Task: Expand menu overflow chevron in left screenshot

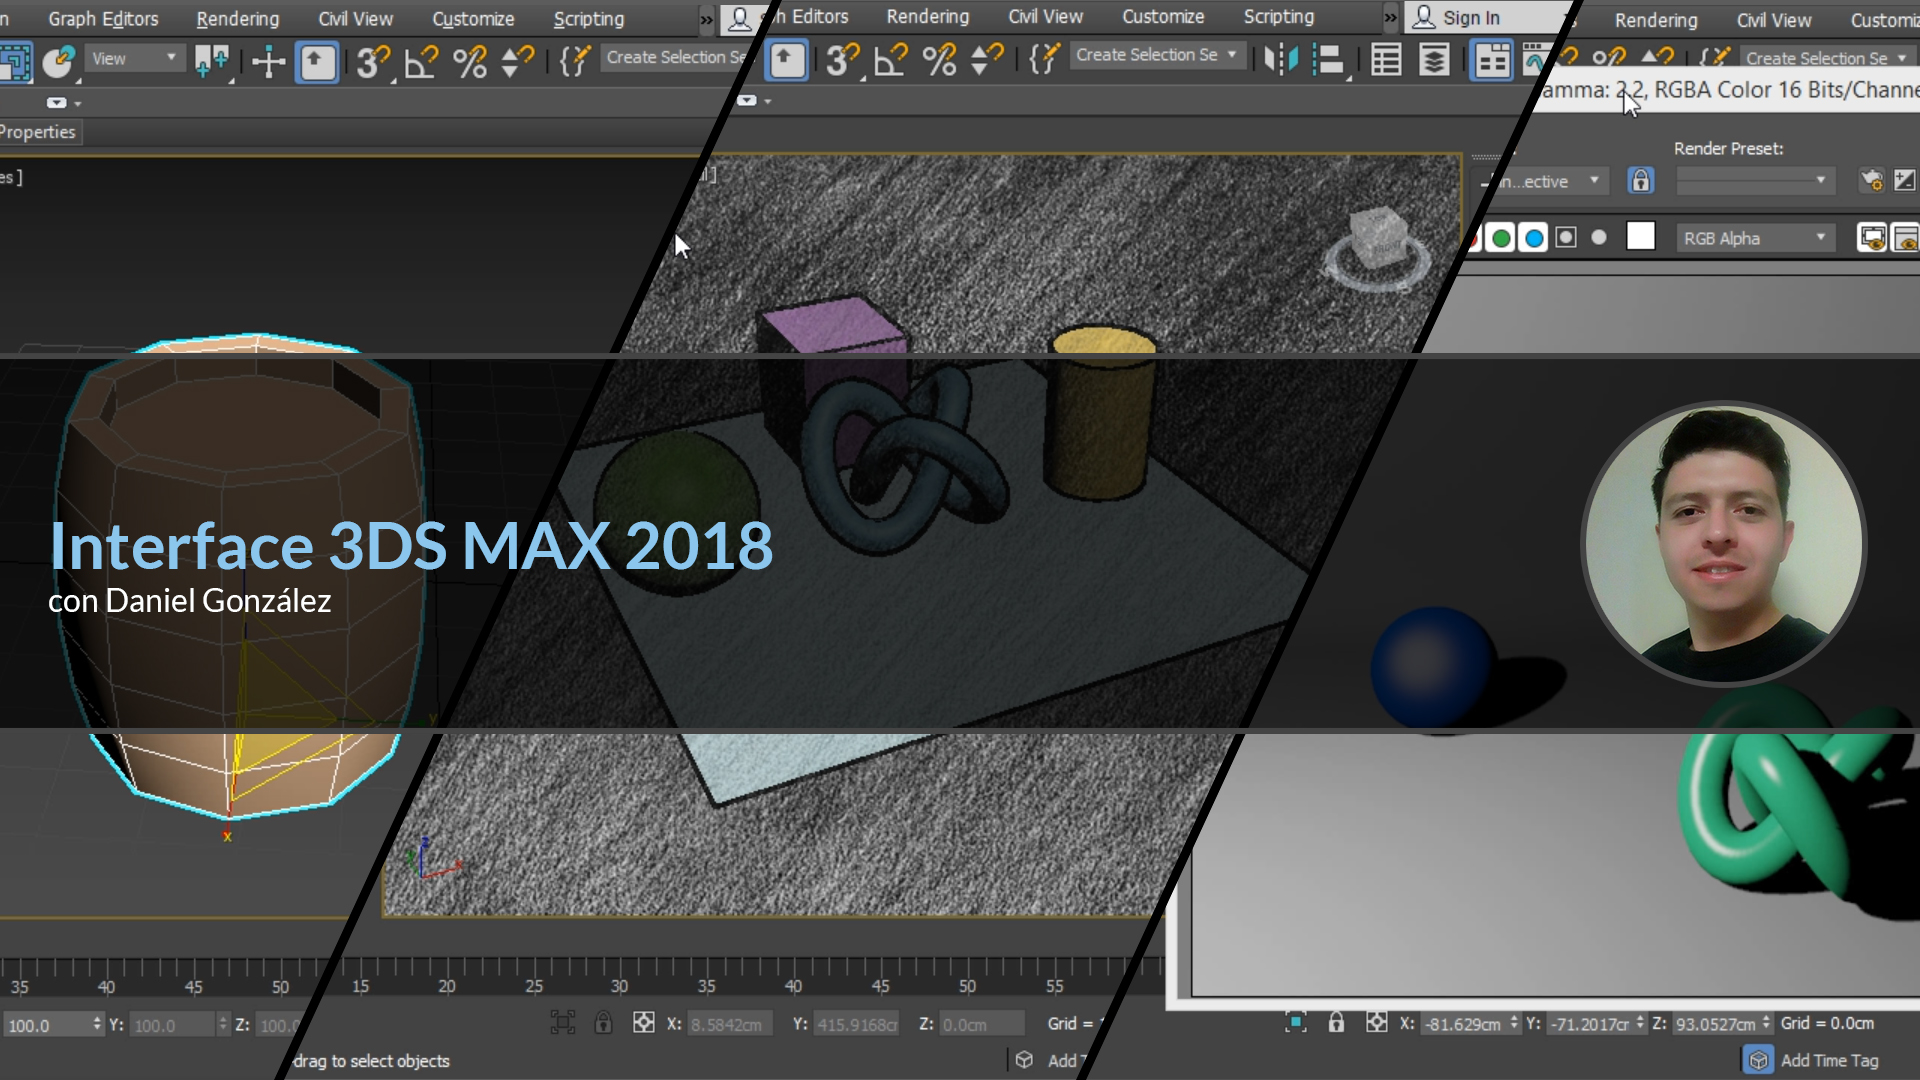Action: point(706,19)
